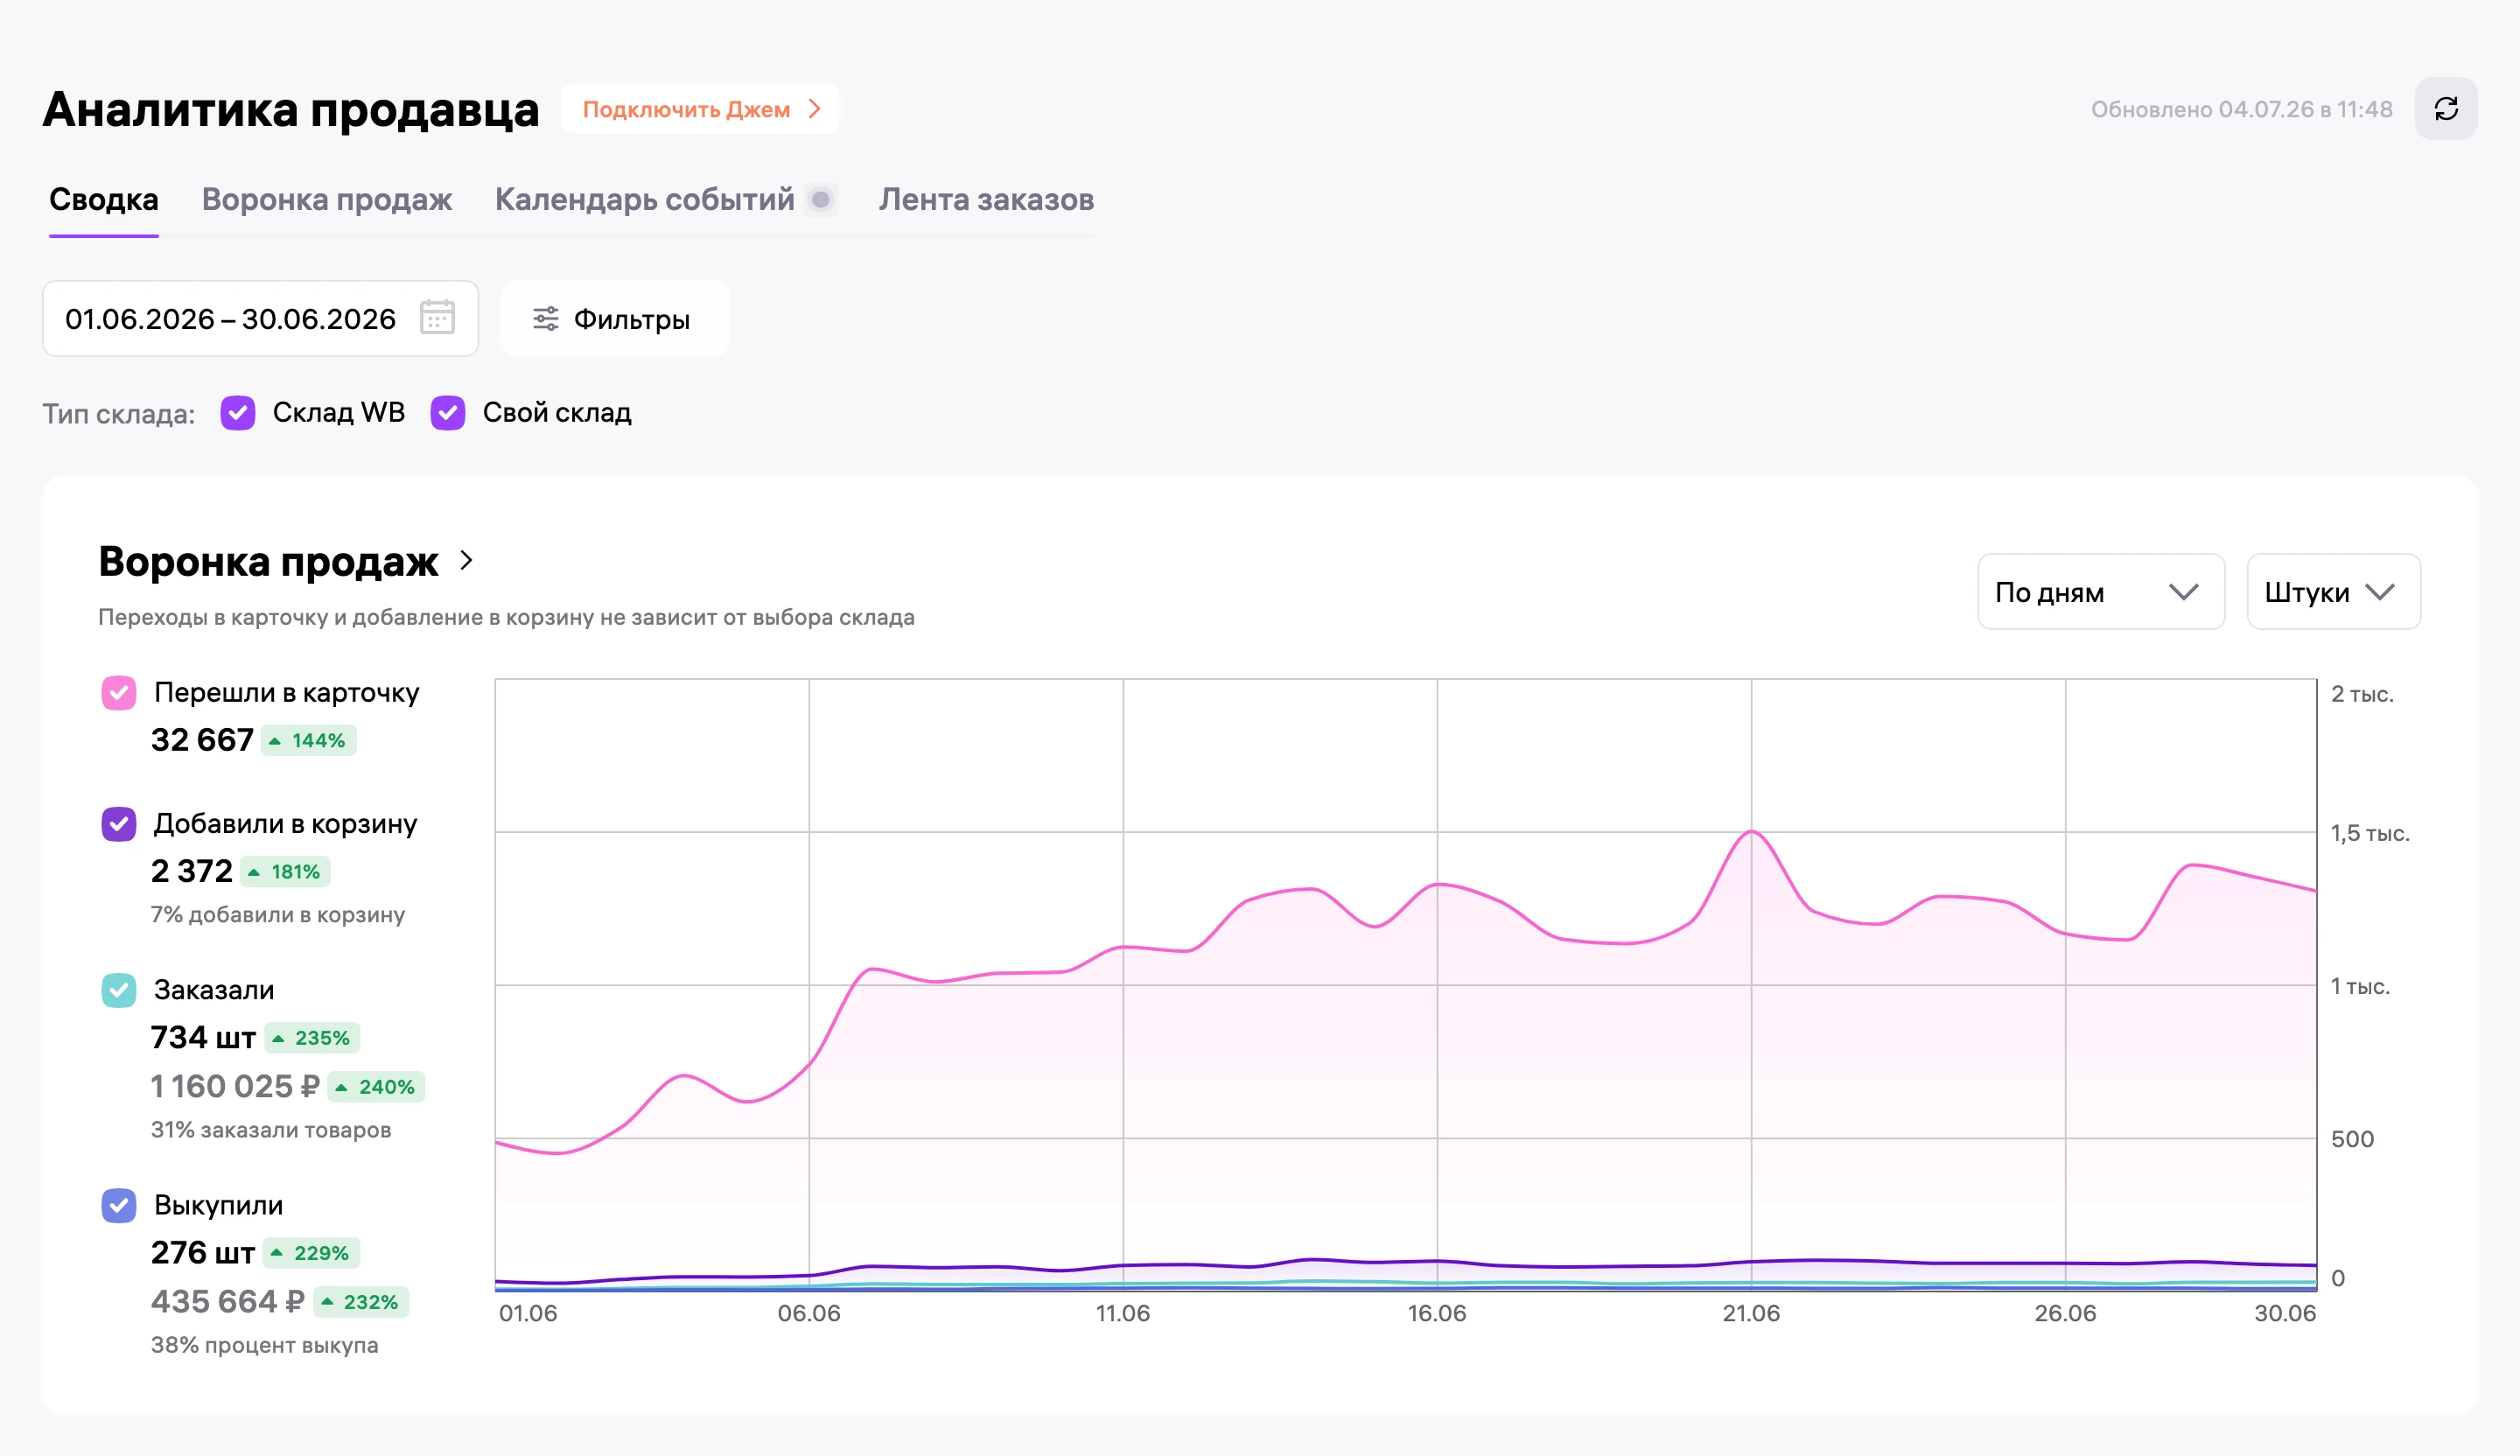Click the 734 шт ordered value
2520x1456 pixels.
203,1037
